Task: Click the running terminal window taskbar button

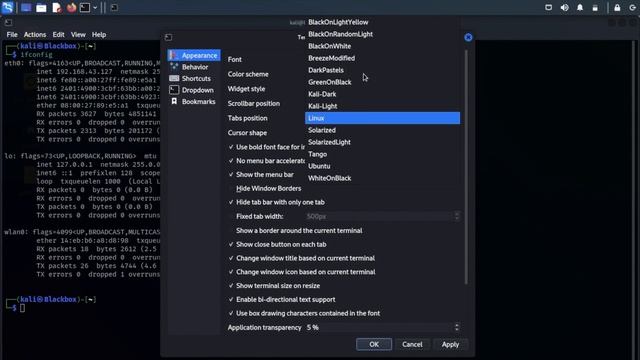Action: (114, 7)
